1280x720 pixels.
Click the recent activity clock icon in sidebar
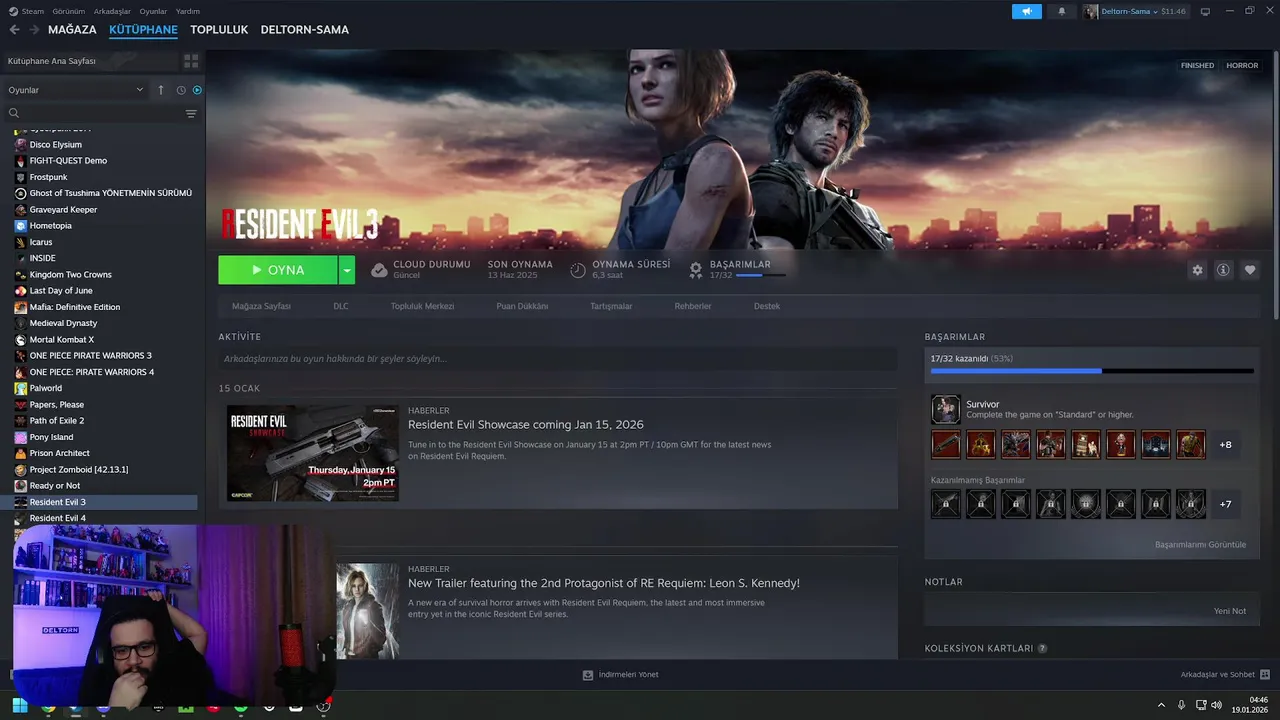(181, 90)
